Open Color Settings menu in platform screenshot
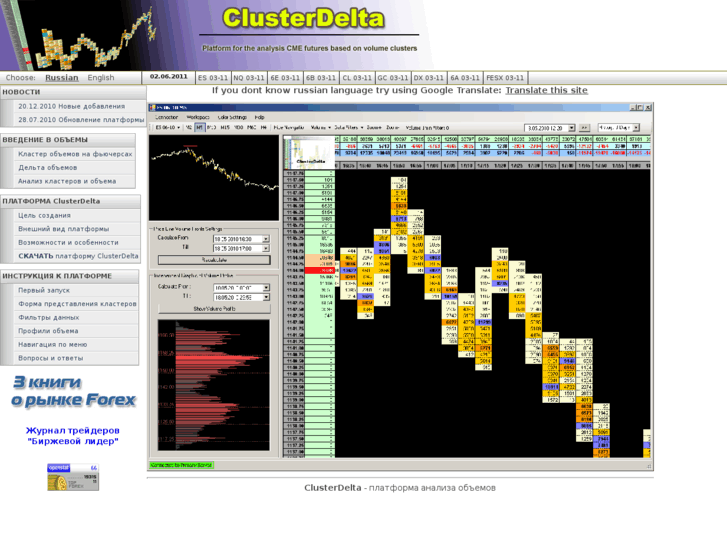The width and height of the screenshot is (727, 545). [232, 117]
